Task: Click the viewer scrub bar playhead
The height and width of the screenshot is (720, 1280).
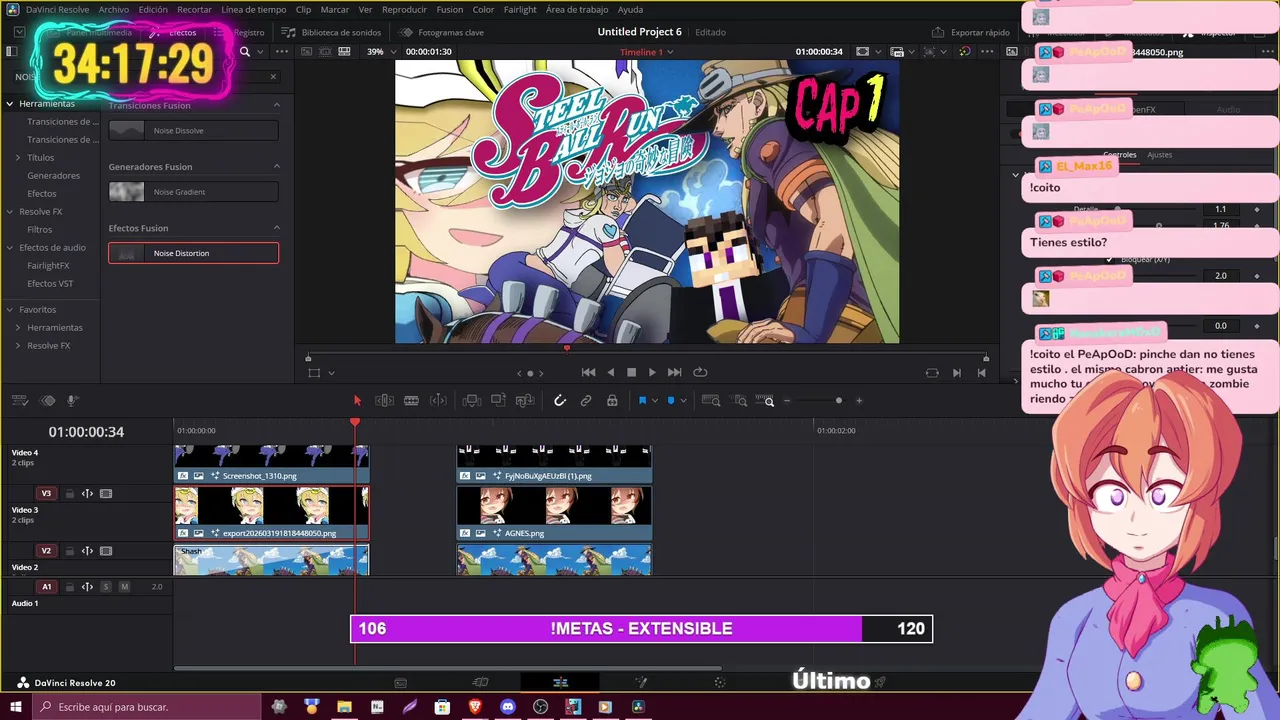Action: tap(567, 348)
